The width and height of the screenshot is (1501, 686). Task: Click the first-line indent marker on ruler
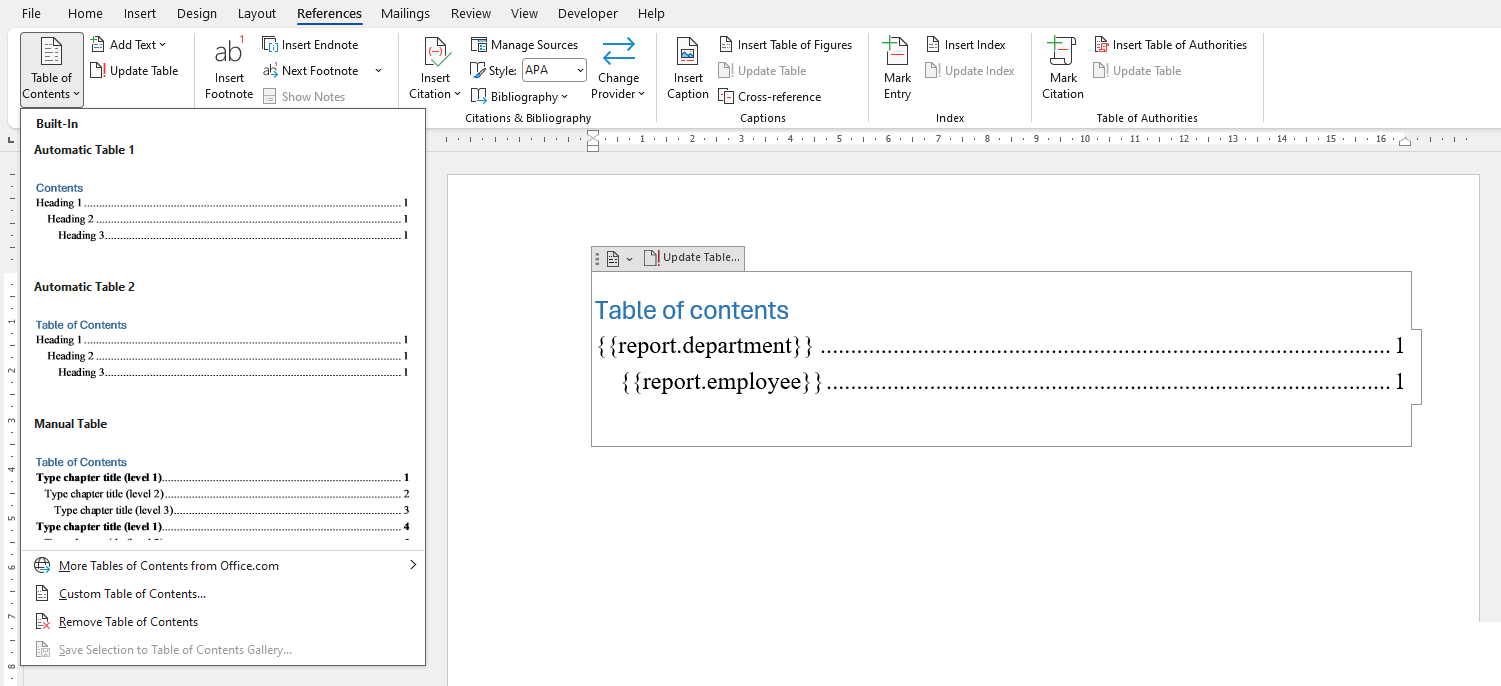[x=593, y=135]
